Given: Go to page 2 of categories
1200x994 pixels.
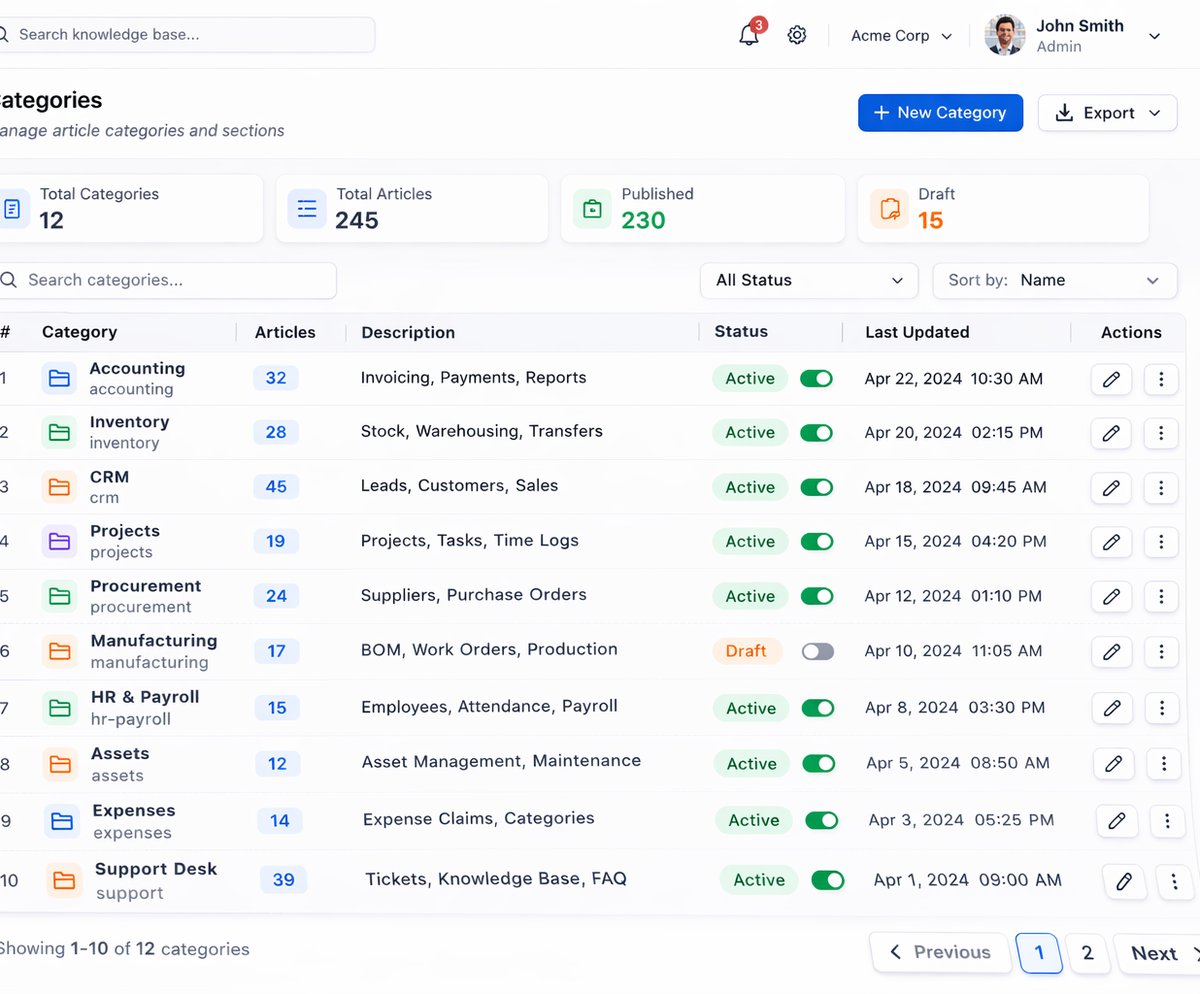Looking at the screenshot, I should 1087,953.
